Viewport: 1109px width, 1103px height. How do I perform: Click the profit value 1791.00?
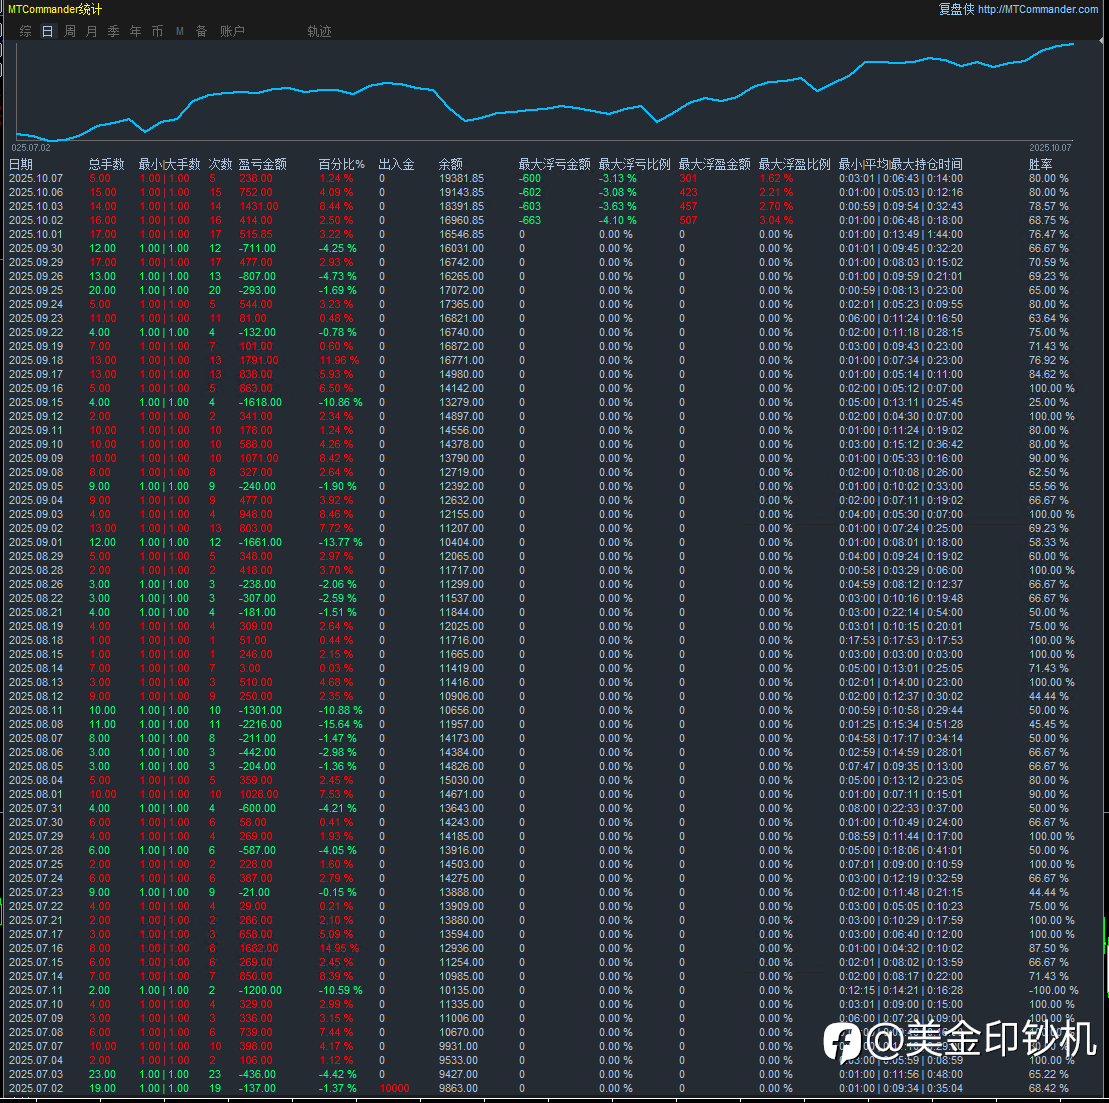tap(259, 360)
